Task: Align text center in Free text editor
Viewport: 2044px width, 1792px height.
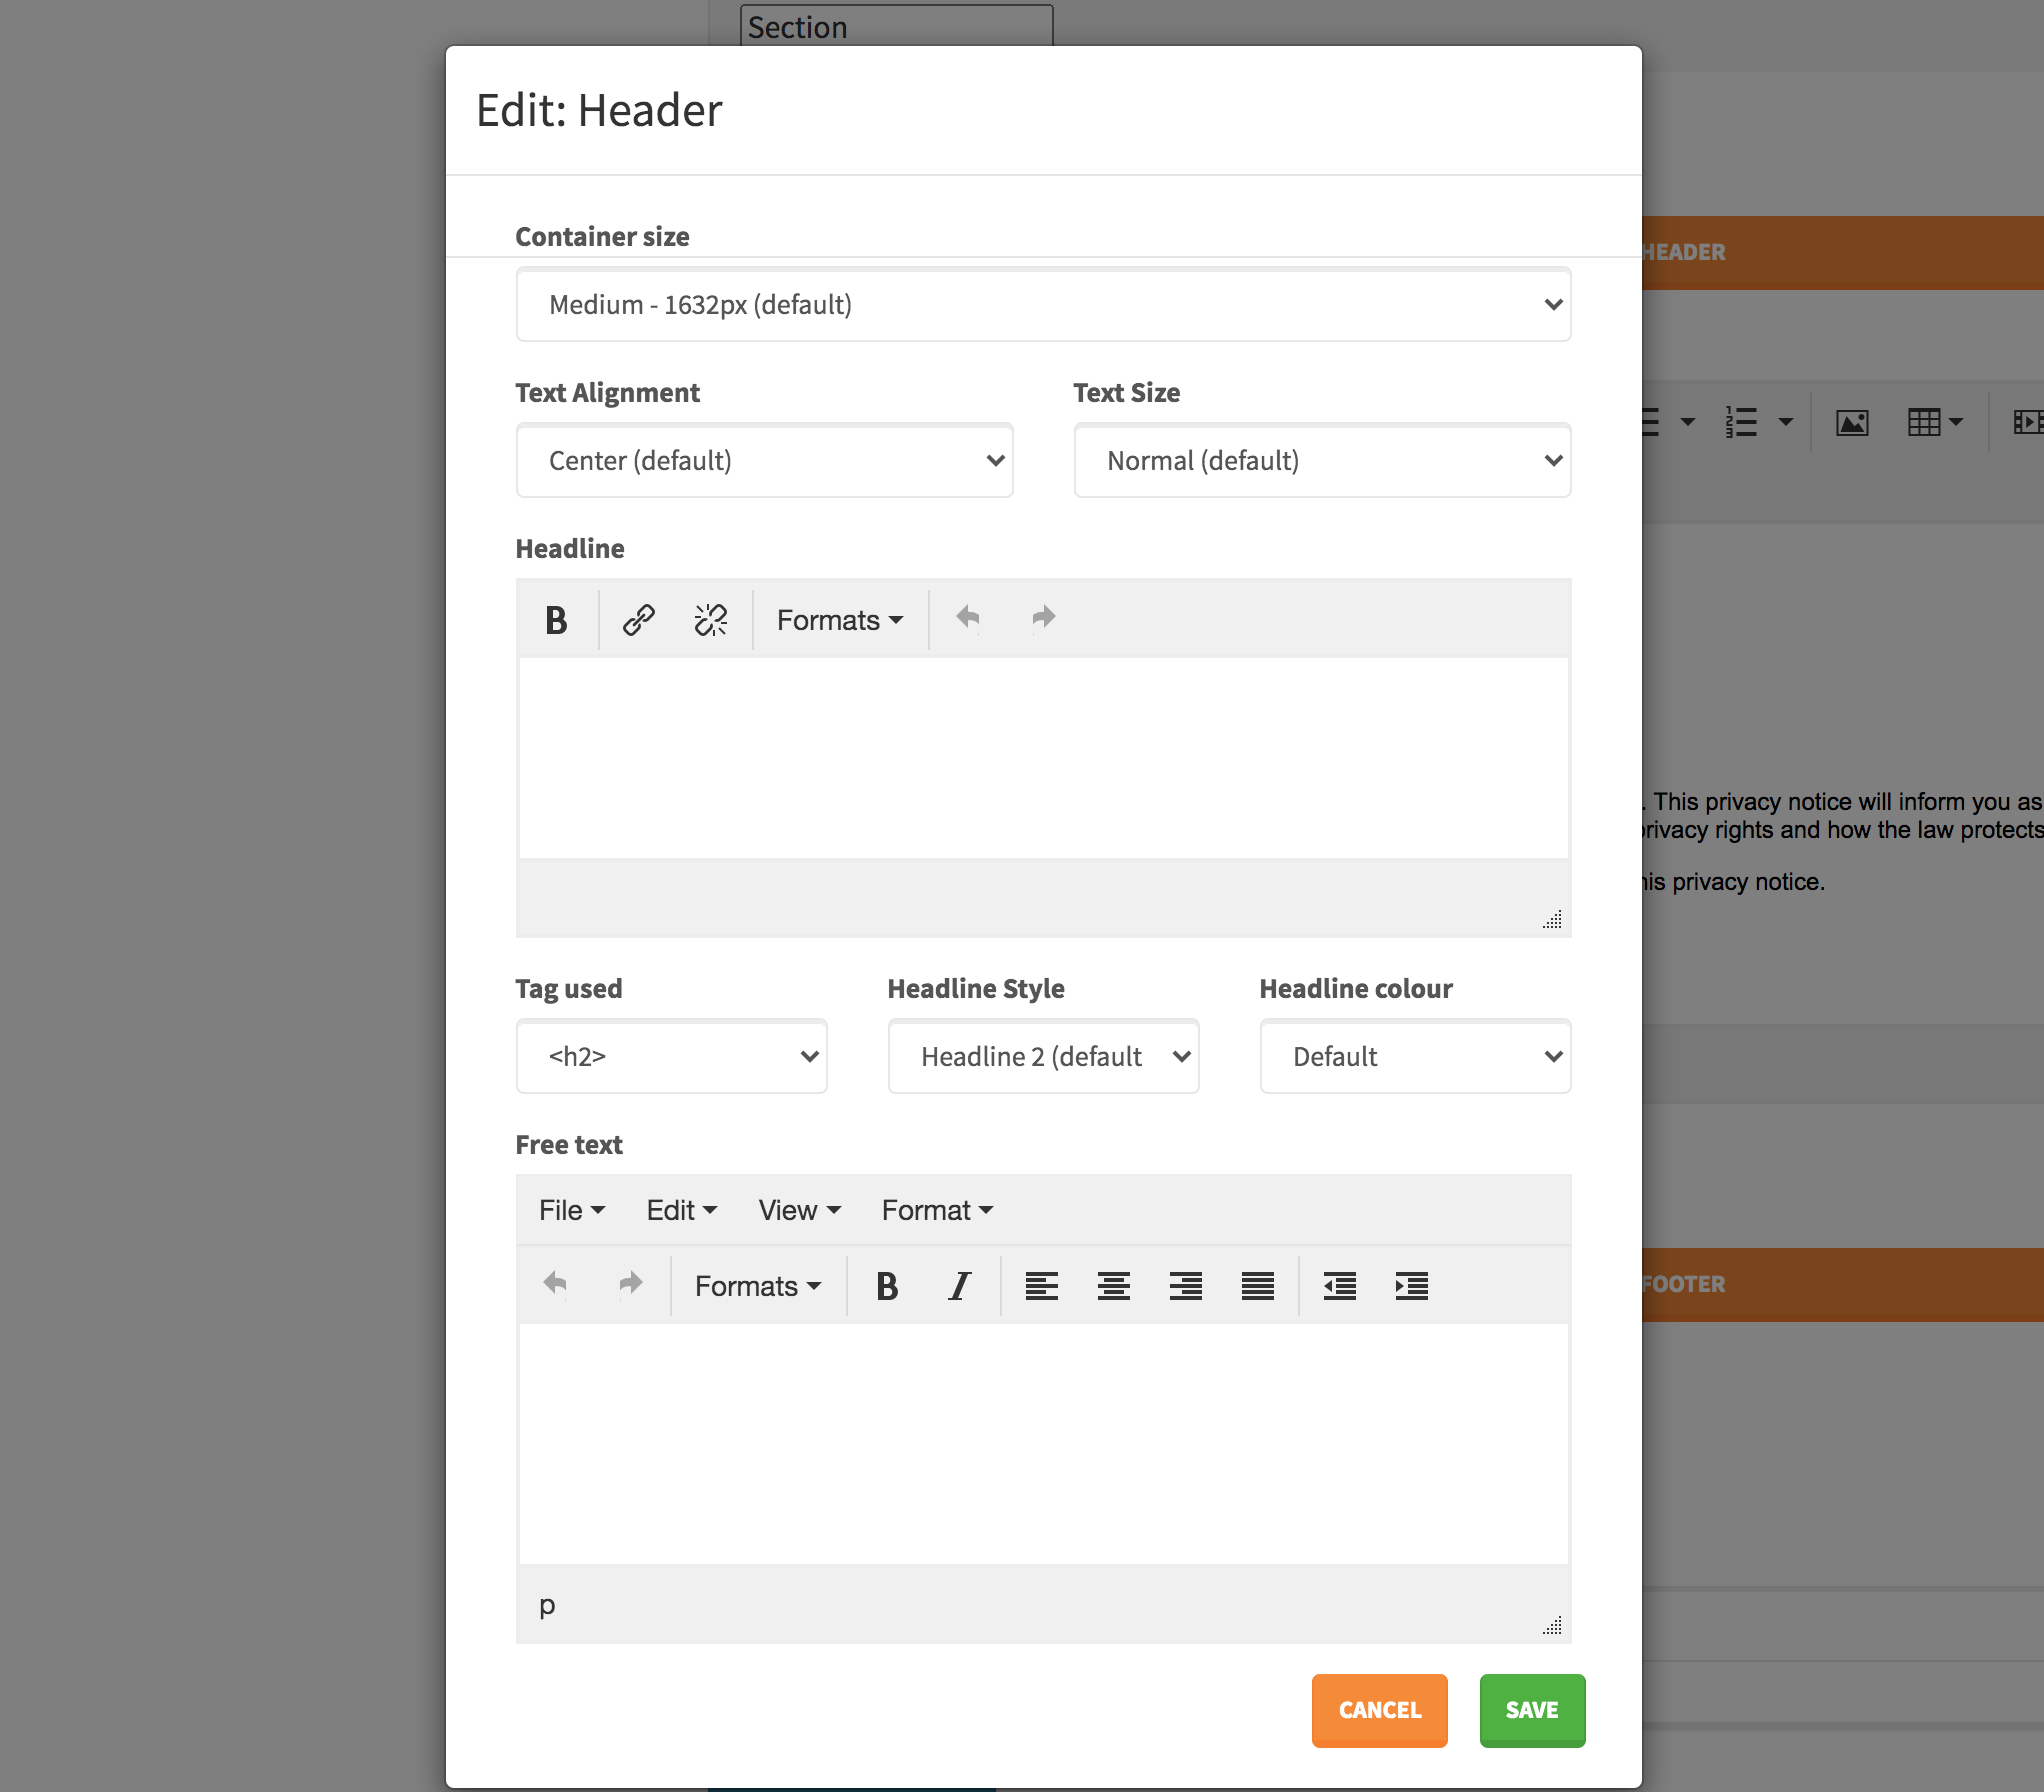Action: (x=1113, y=1286)
